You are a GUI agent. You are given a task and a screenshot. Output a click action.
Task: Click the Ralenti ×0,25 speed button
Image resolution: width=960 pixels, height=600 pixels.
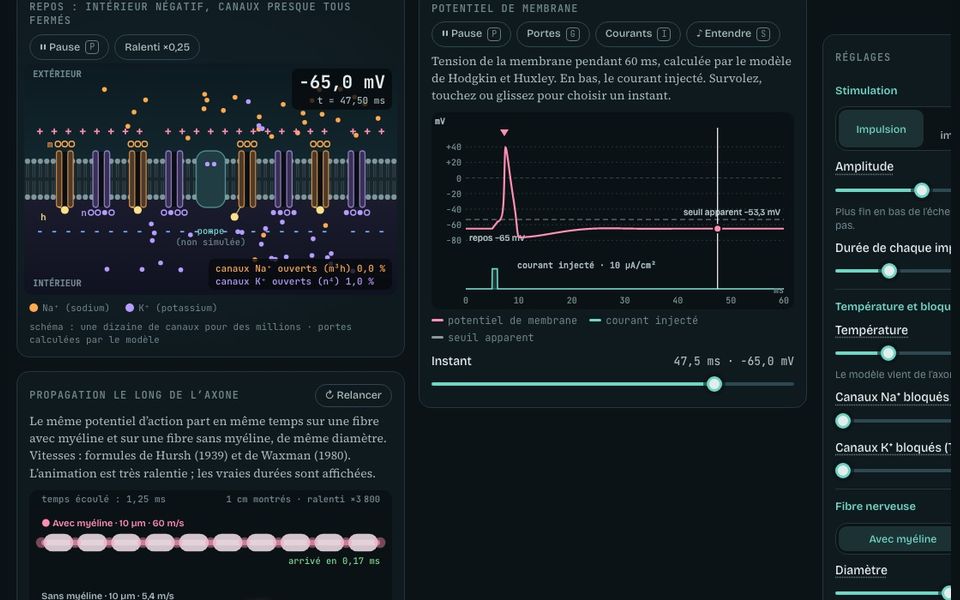pyautogui.click(x=157, y=47)
